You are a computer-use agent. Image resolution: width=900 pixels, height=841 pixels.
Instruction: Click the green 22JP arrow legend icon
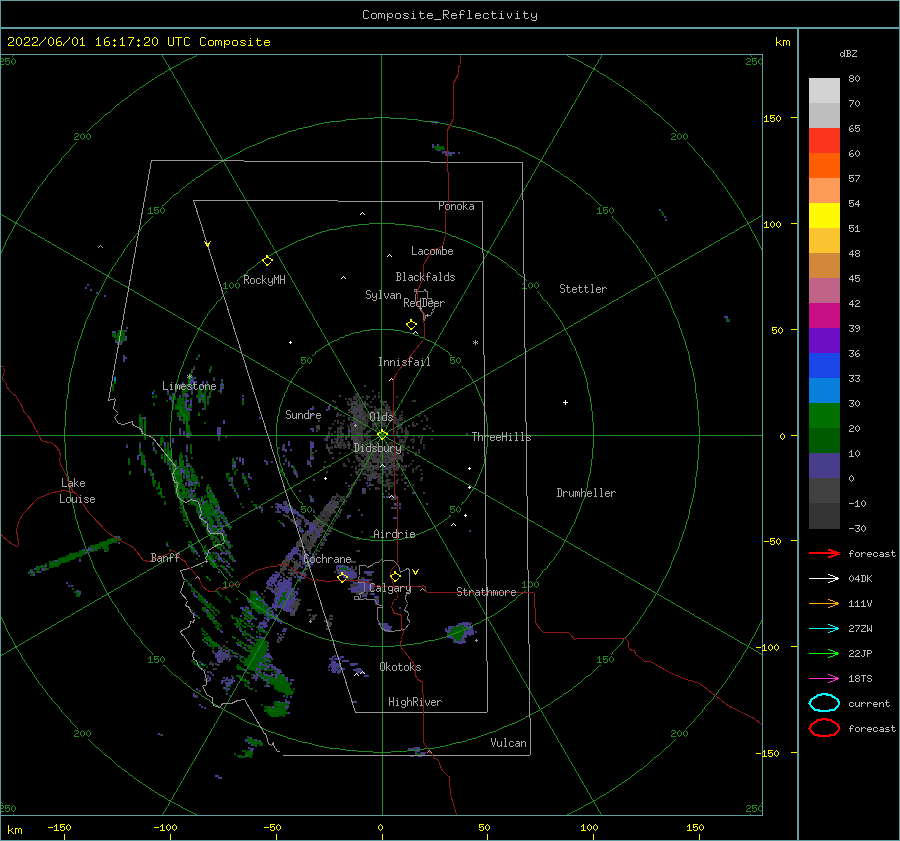(824, 653)
